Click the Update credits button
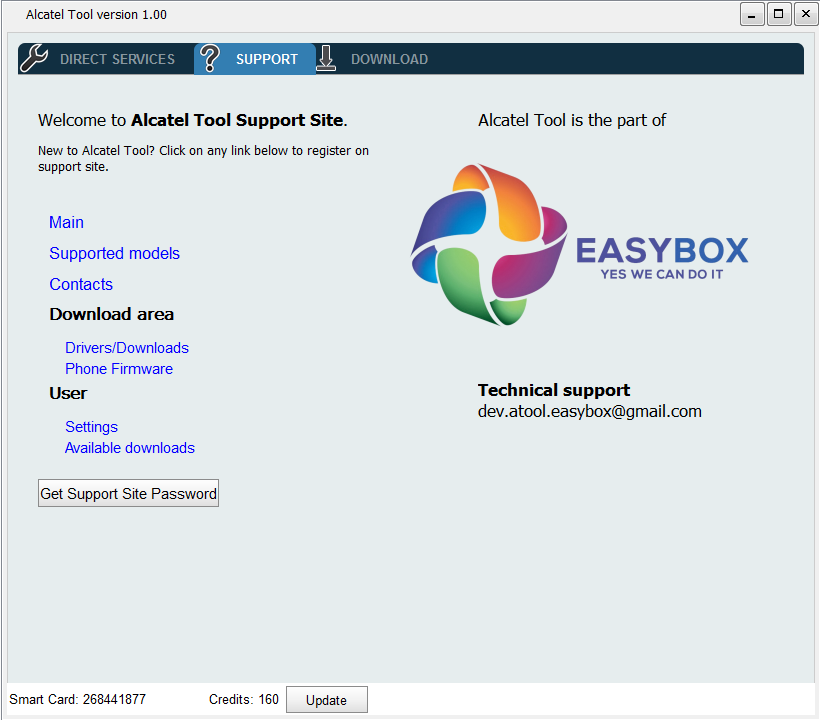820x720 pixels. coord(327,700)
